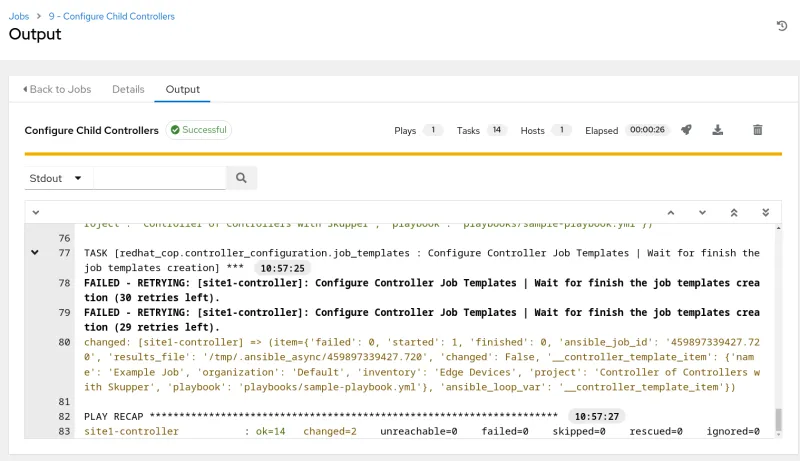The width and height of the screenshot is (800, 461).
Task: Select the Output tab
Action: [x=183, y=89]
